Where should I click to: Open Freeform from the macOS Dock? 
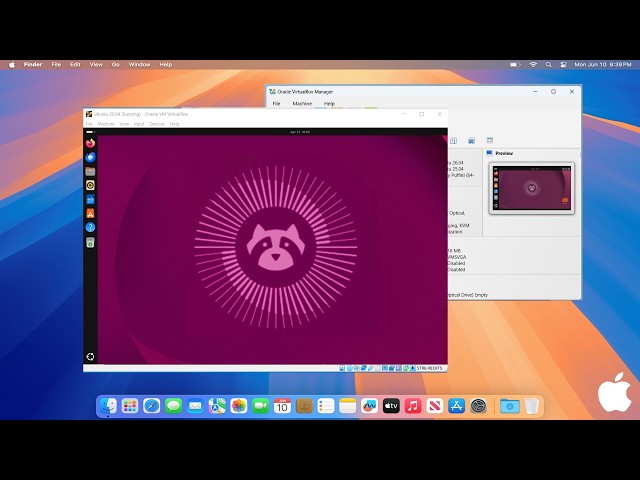coord(369,406)
